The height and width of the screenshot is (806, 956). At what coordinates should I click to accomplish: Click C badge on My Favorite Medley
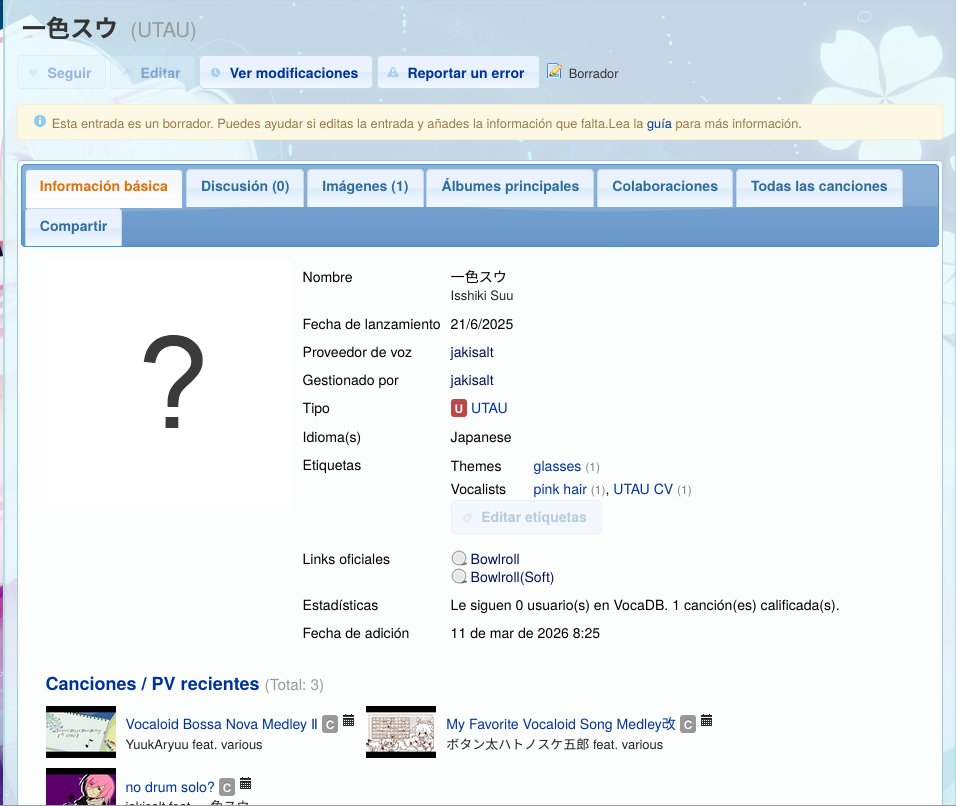pos(688,724)
